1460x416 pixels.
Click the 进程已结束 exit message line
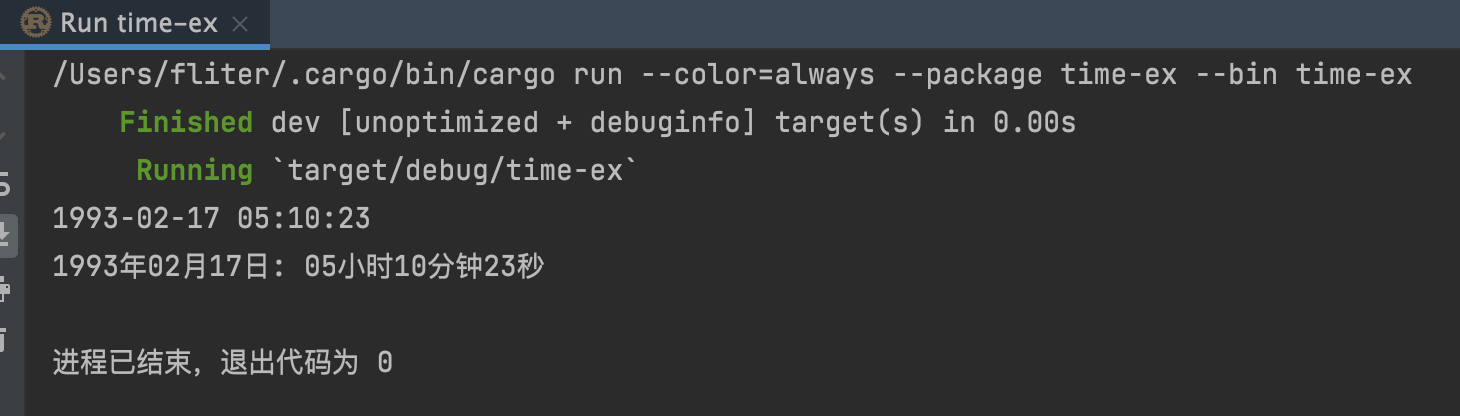click(222, 362)
